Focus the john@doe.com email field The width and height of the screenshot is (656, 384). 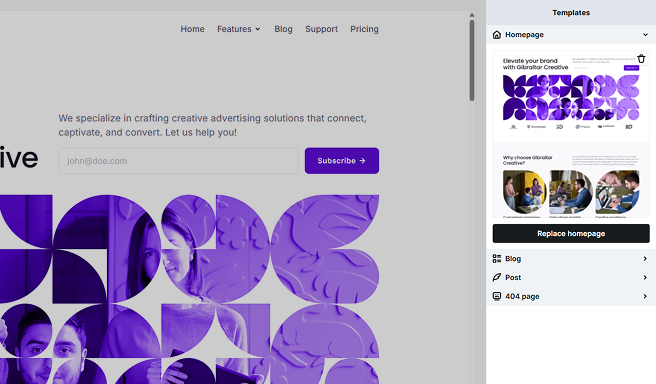pos(179,161)
